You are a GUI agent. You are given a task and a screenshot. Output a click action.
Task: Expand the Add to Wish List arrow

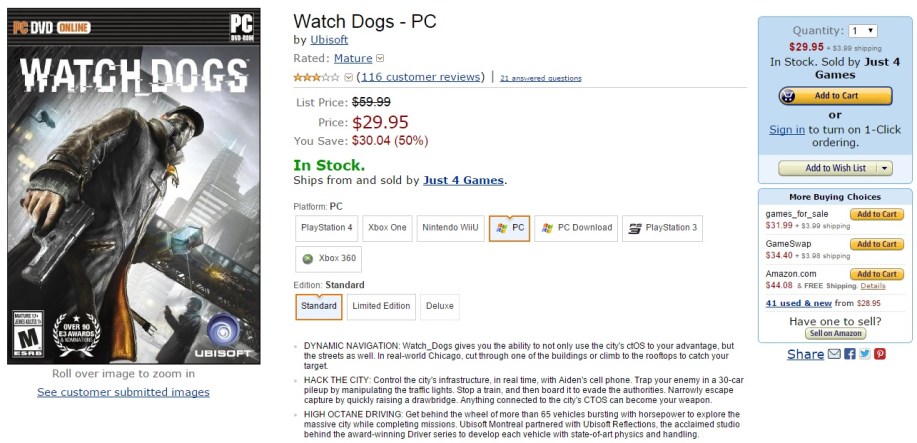point(885,168)
